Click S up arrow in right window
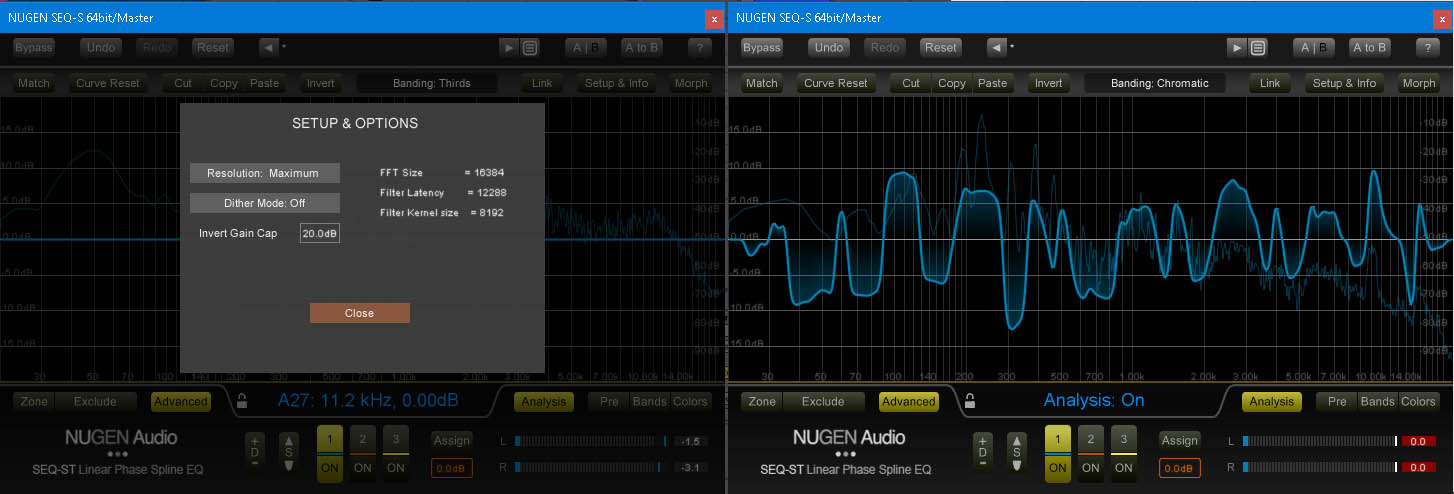The width and height of the screenshot is (1454, 494). coord(1017,440)
